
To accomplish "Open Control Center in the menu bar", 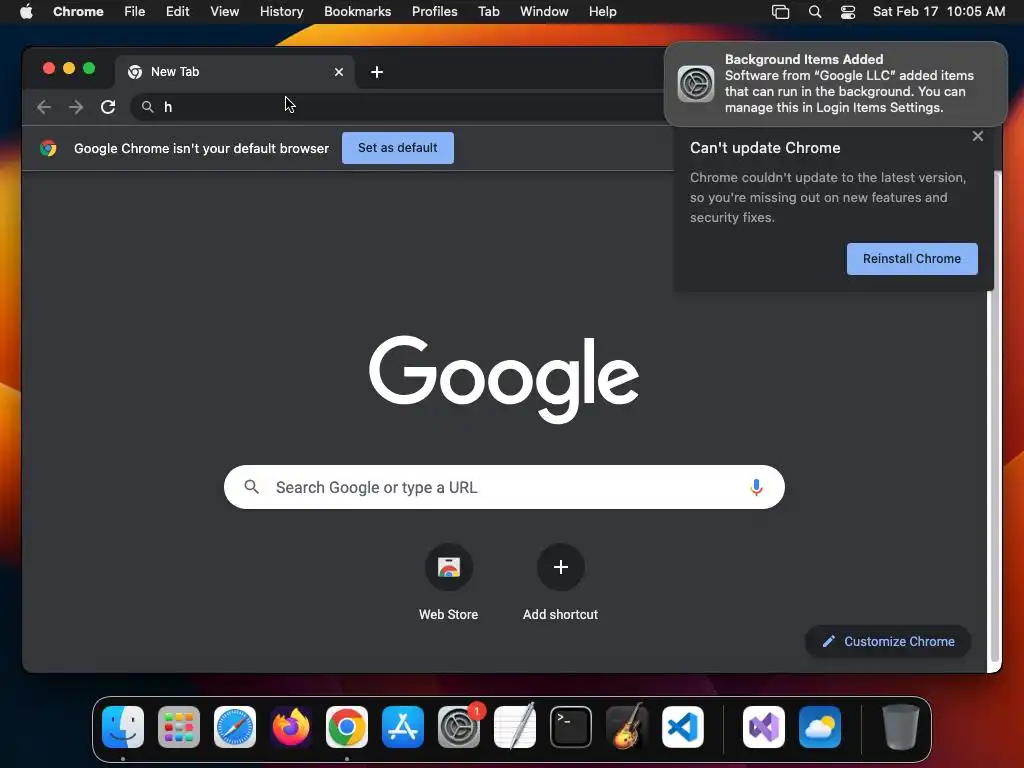I will pyautogui.click(x=848, y=12).
